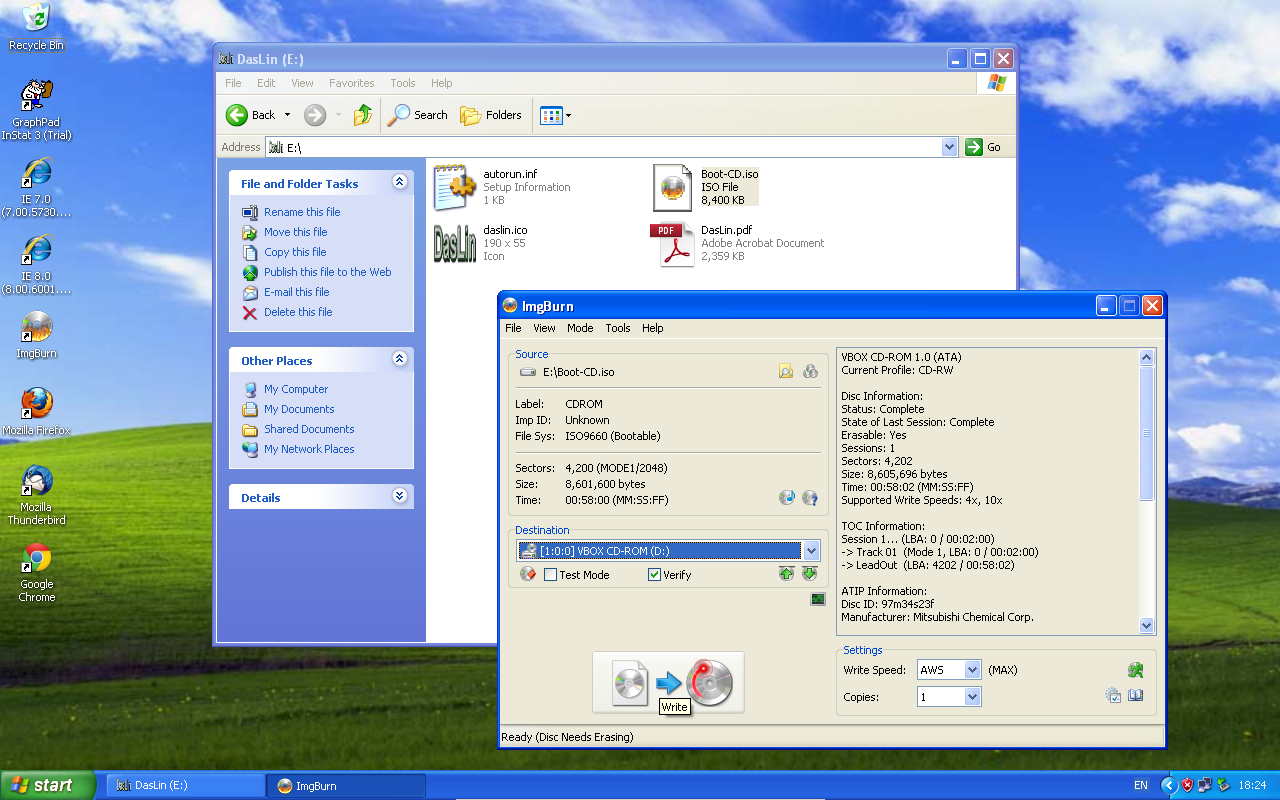The width and height of the screenshot is (1280, 800).
Task: Open My Computer from Other Places
Action: click(x=296, y=389)
